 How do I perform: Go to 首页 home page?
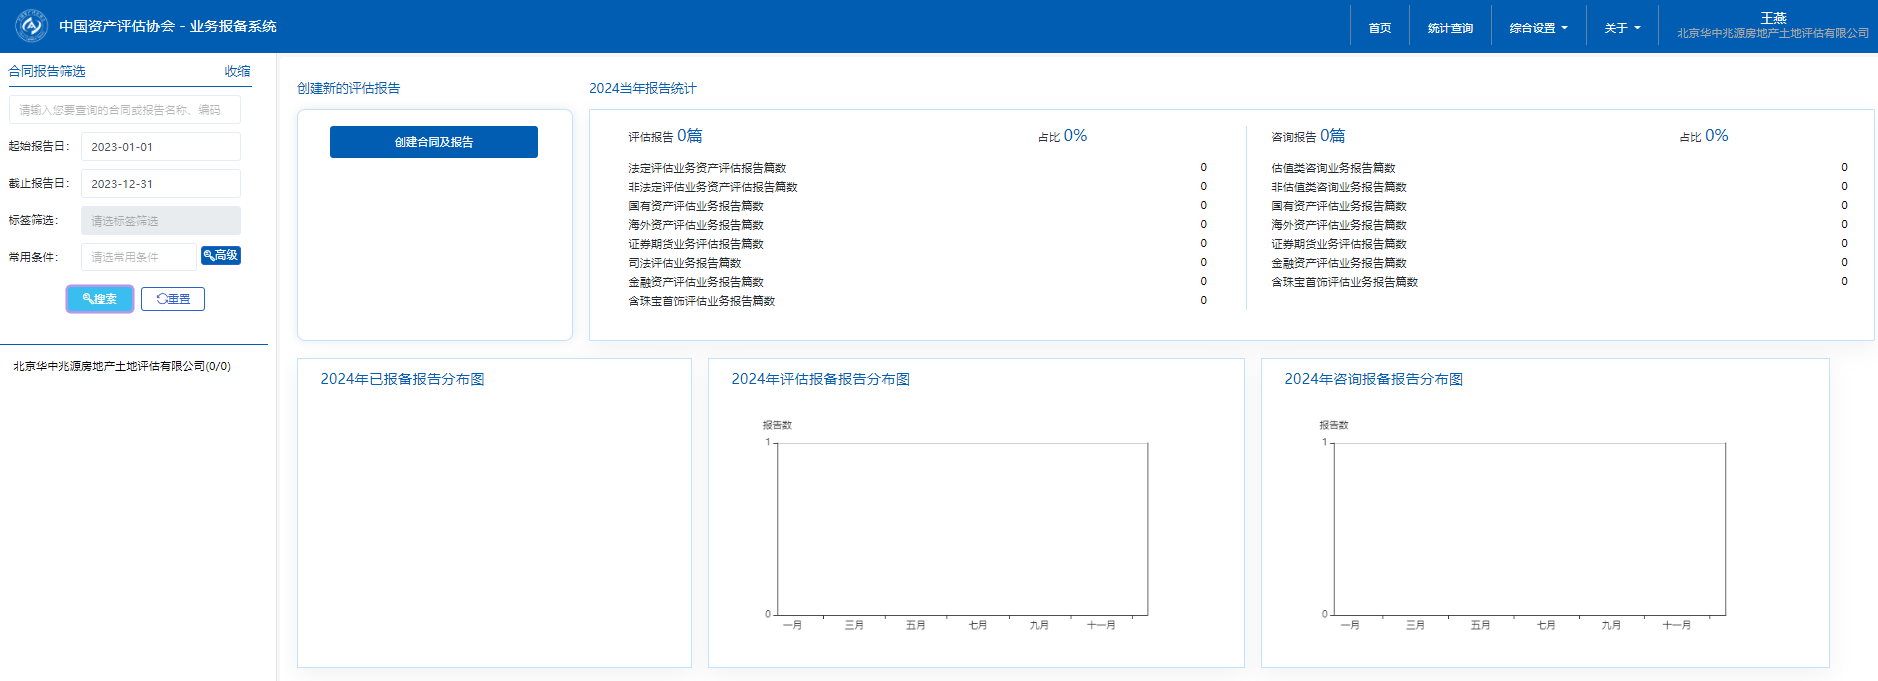1380,28
